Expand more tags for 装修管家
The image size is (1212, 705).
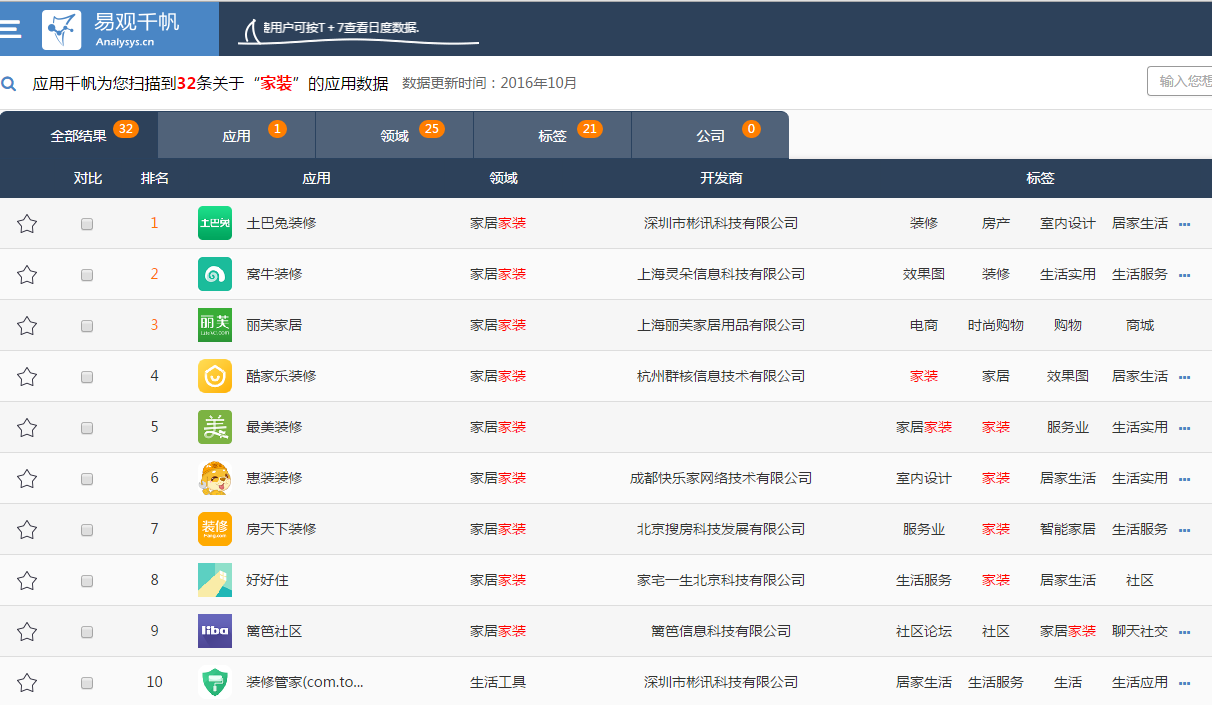pyautogui.click(x=1185, y=684)
